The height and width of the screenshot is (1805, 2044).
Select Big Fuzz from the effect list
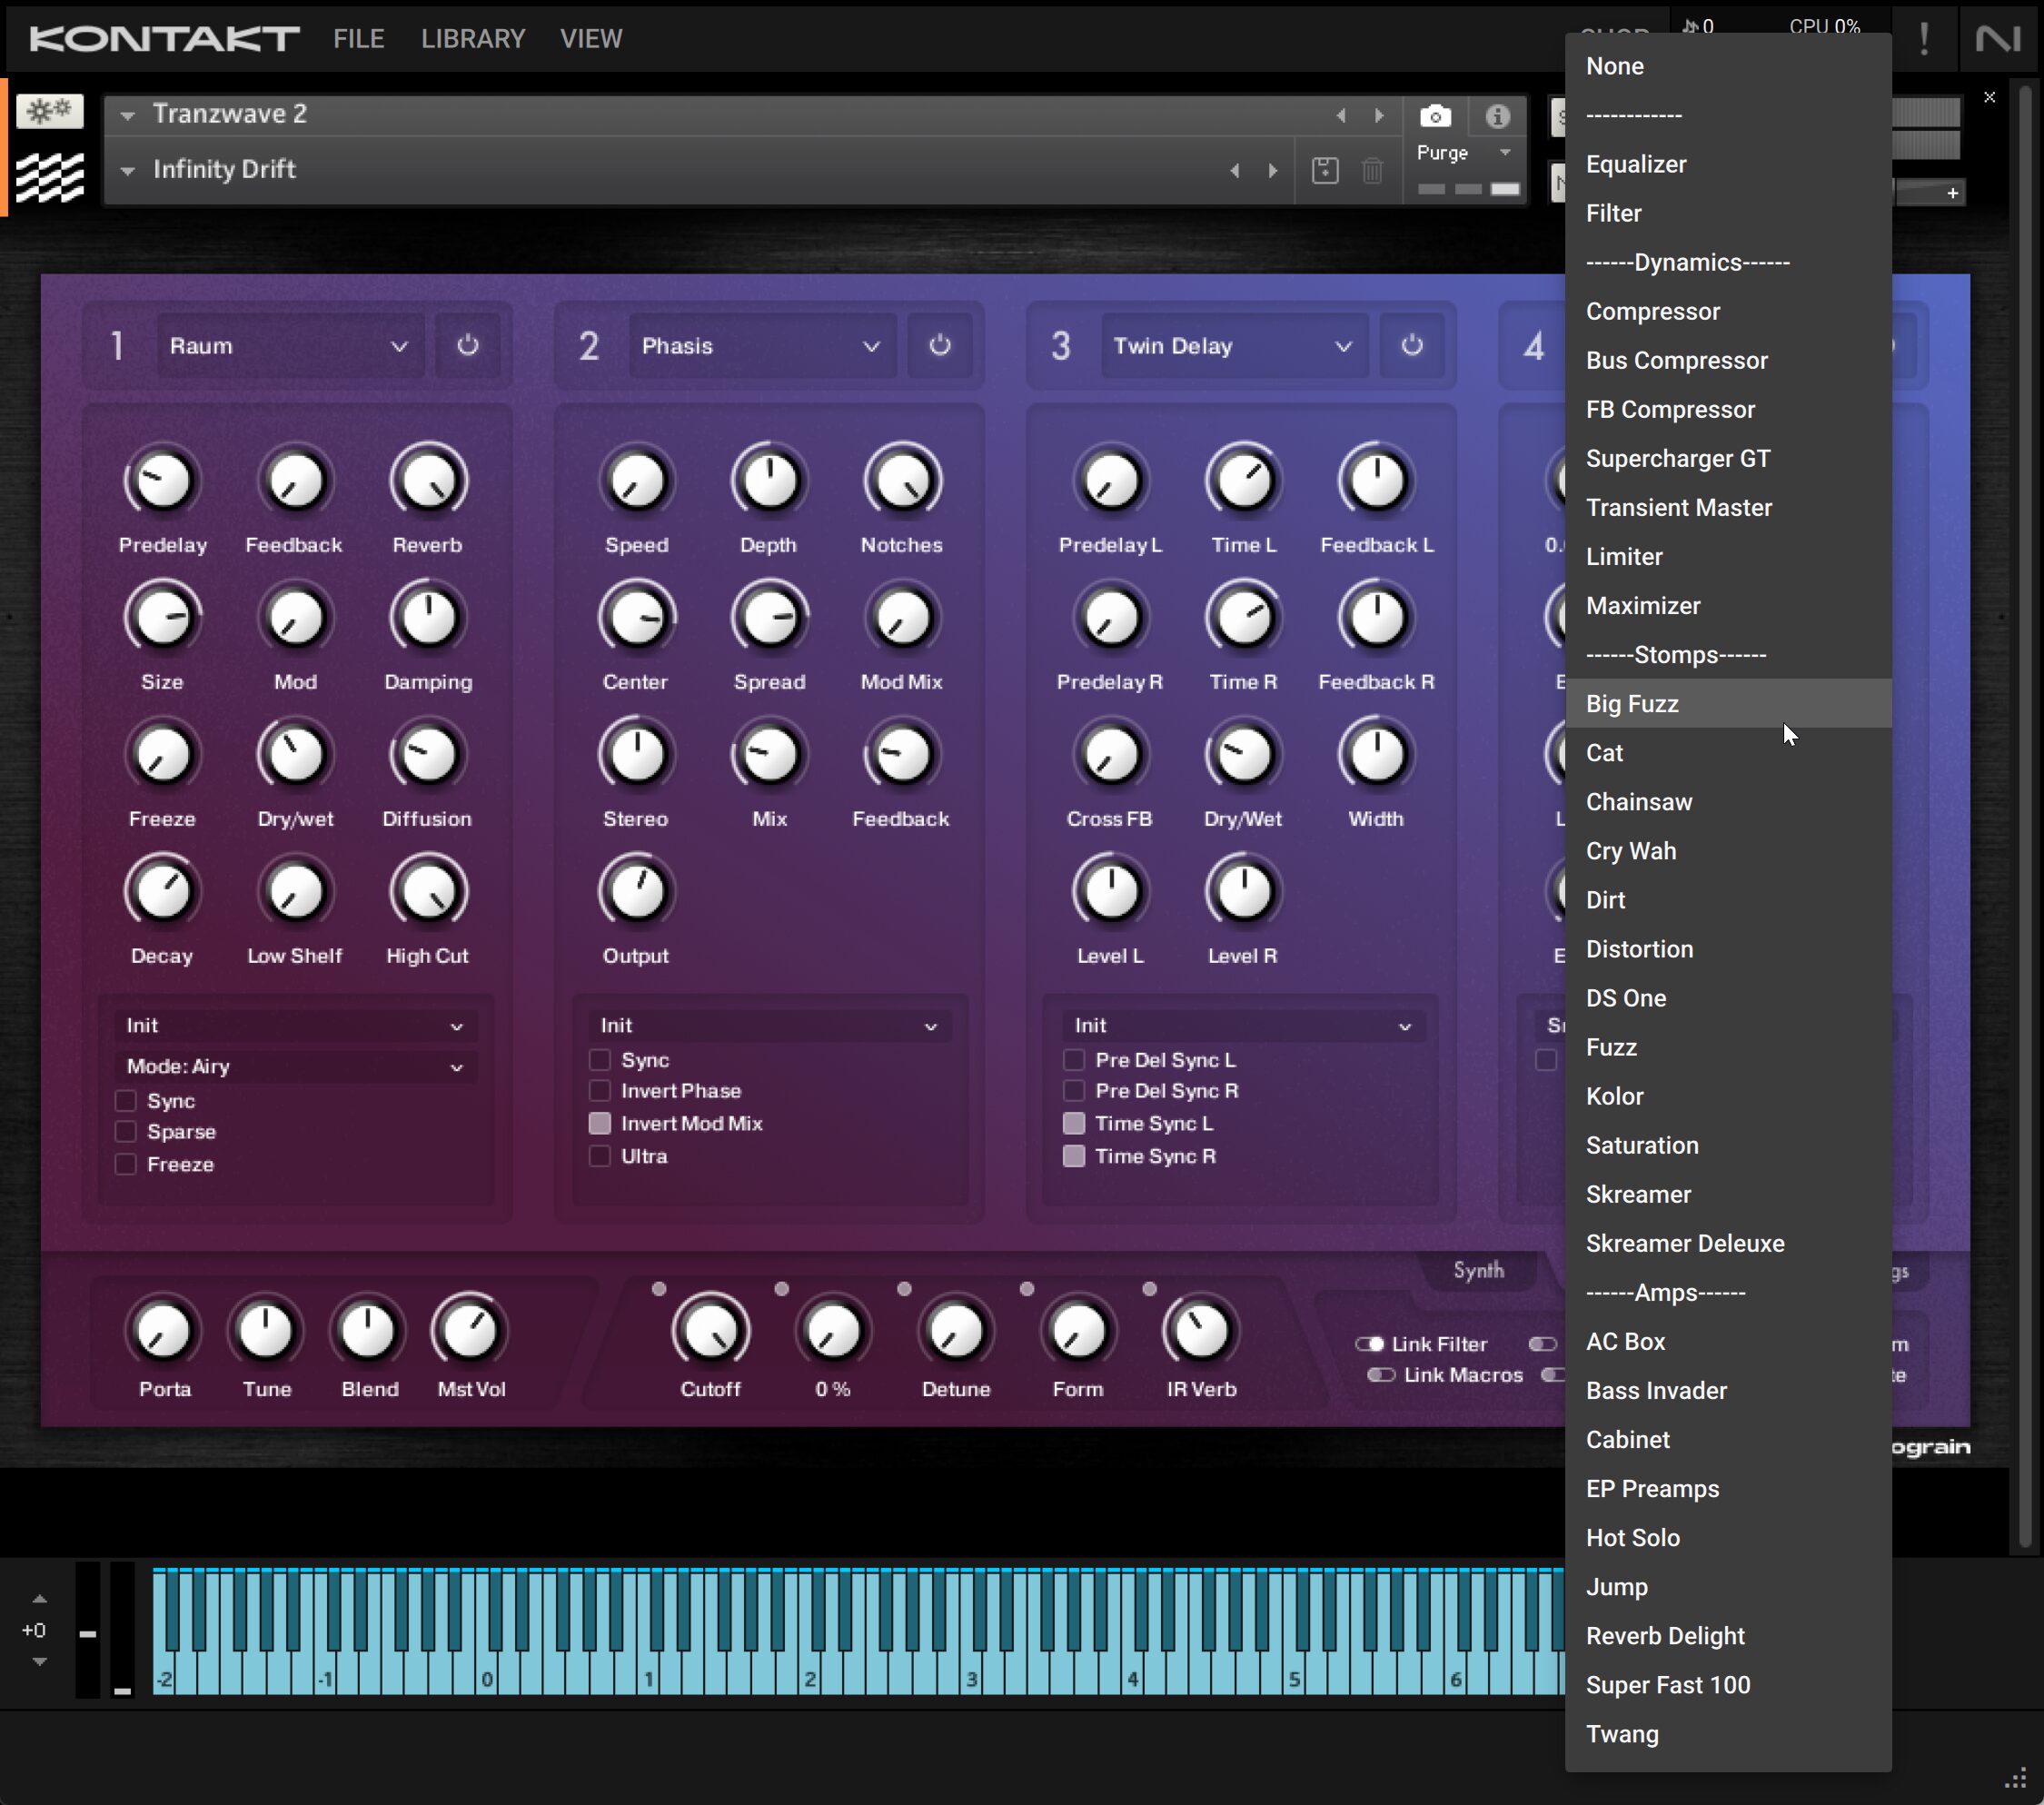1728,704
